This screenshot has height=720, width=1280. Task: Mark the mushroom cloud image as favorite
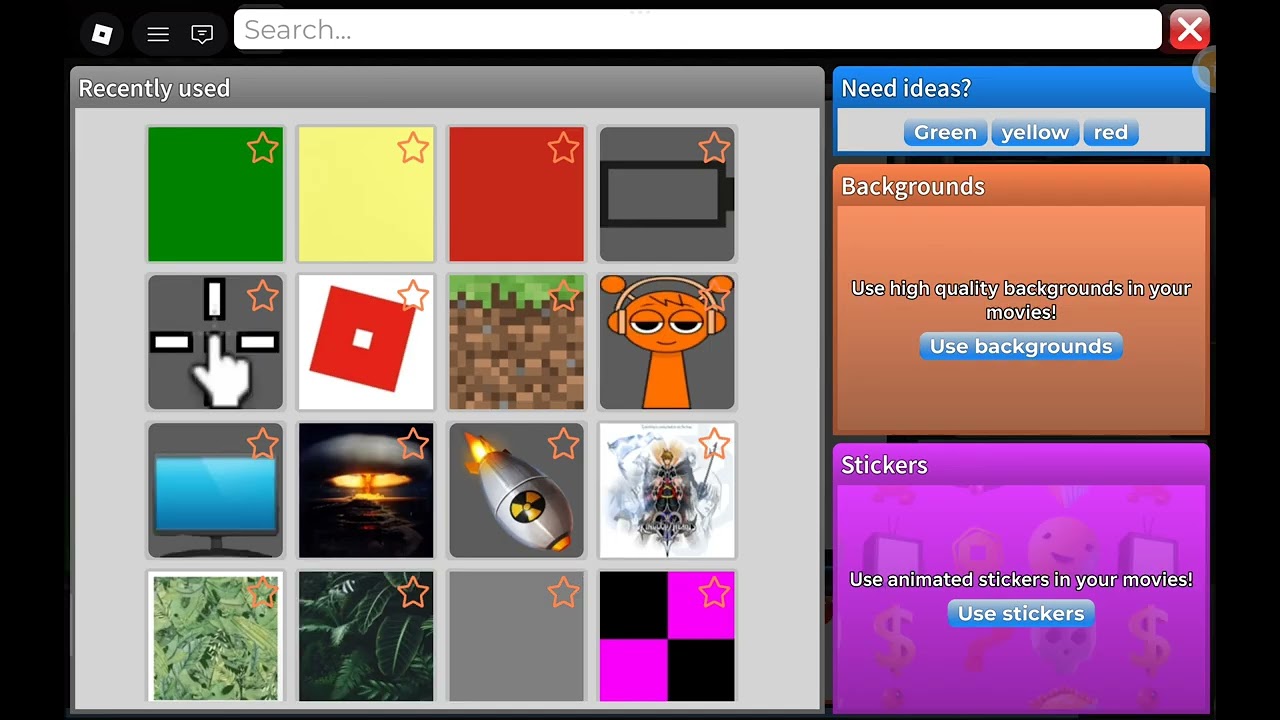coord(413,444)
